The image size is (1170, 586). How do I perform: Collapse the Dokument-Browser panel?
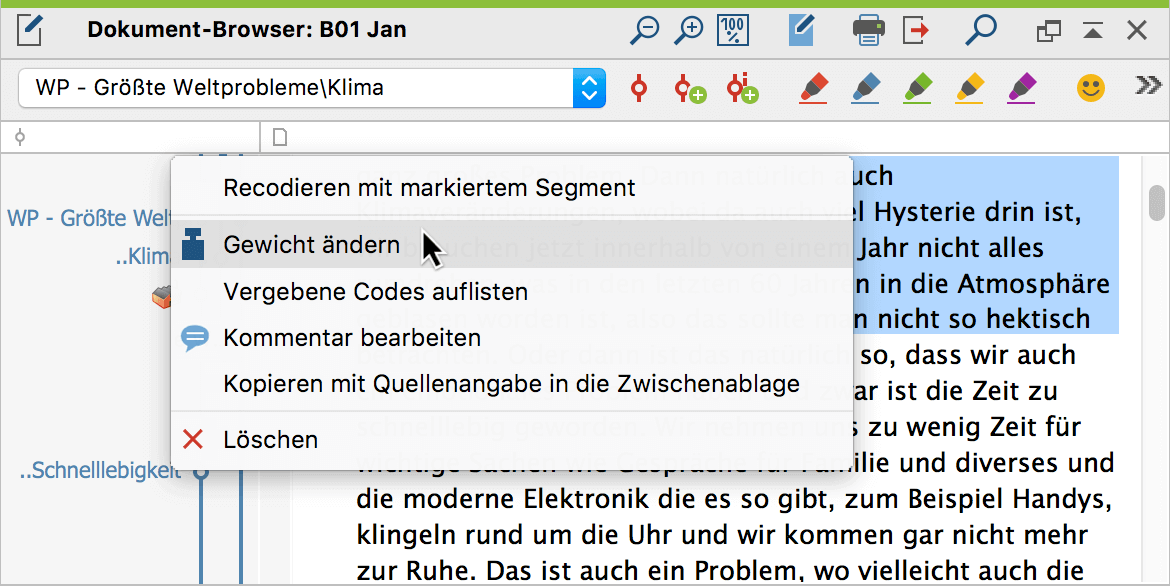click(1093, 31)
